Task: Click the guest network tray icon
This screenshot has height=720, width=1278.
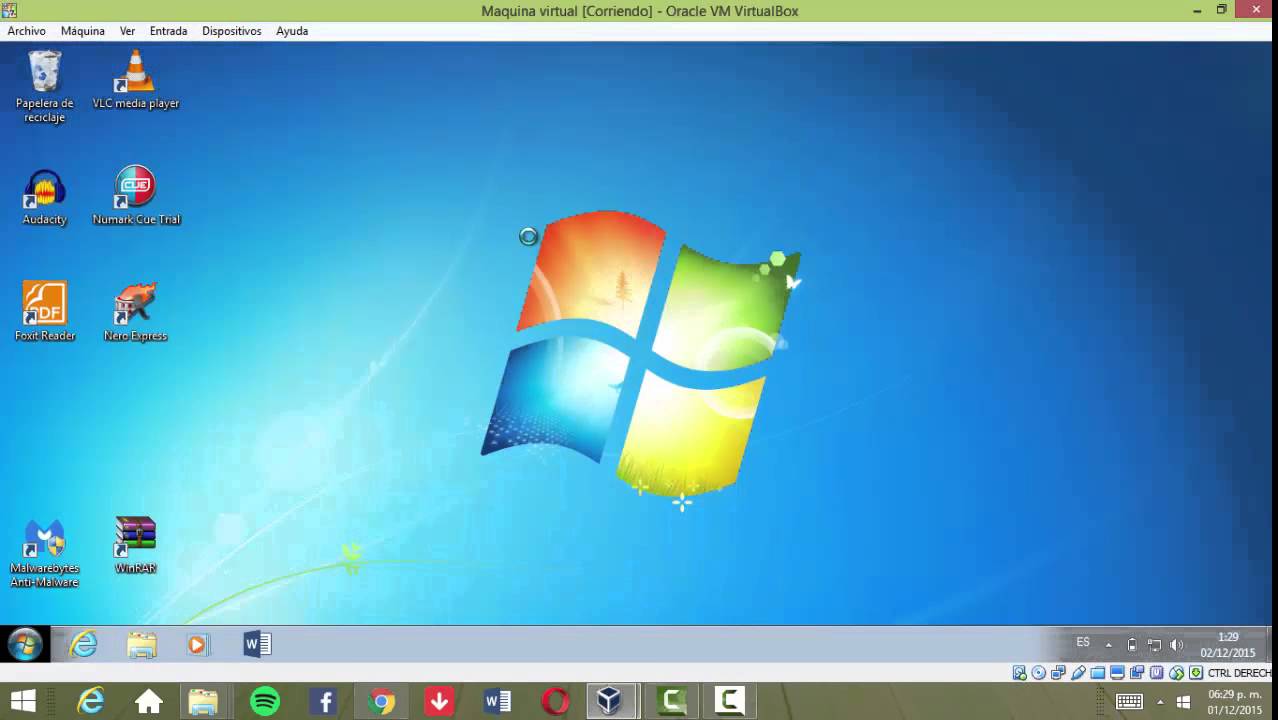Action: point(1154,645)
